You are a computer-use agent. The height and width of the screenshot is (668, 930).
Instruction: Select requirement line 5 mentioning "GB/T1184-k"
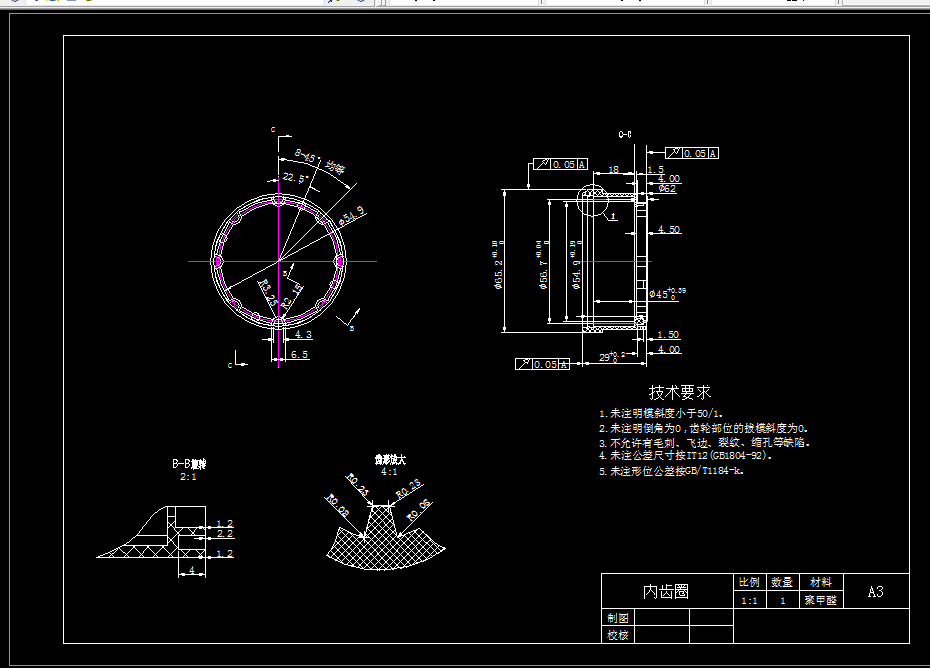tap(671, 471)
